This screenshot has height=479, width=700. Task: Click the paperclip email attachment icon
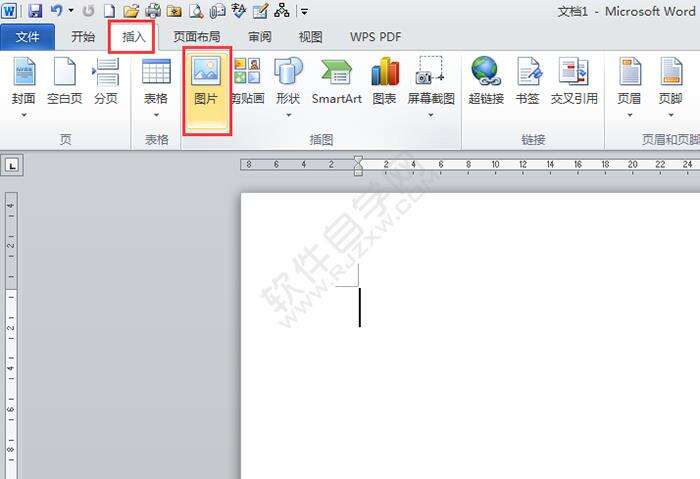tap(217, 11)
